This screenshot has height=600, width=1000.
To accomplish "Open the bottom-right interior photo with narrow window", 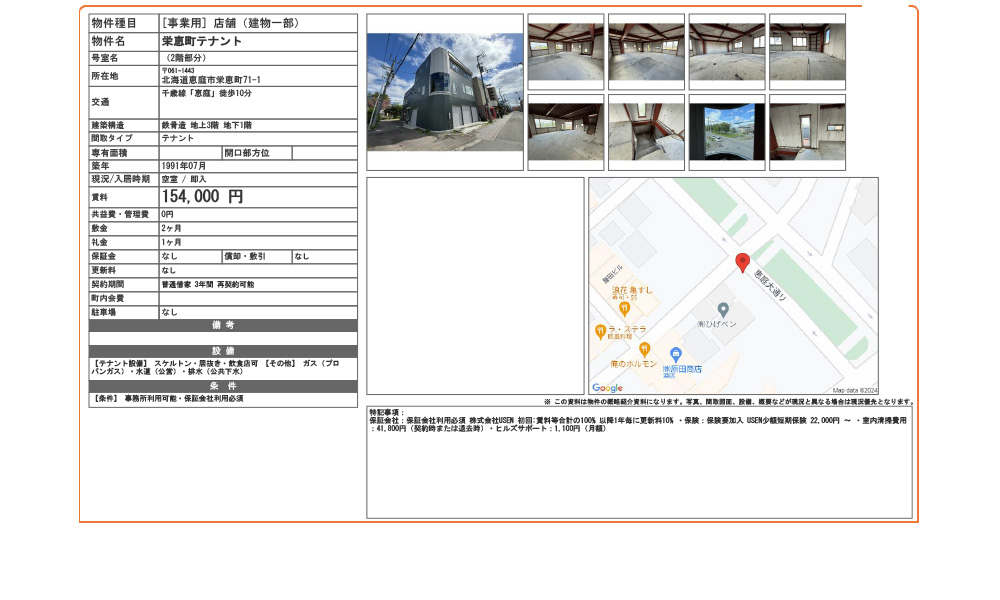I will (x=807, y=132).
